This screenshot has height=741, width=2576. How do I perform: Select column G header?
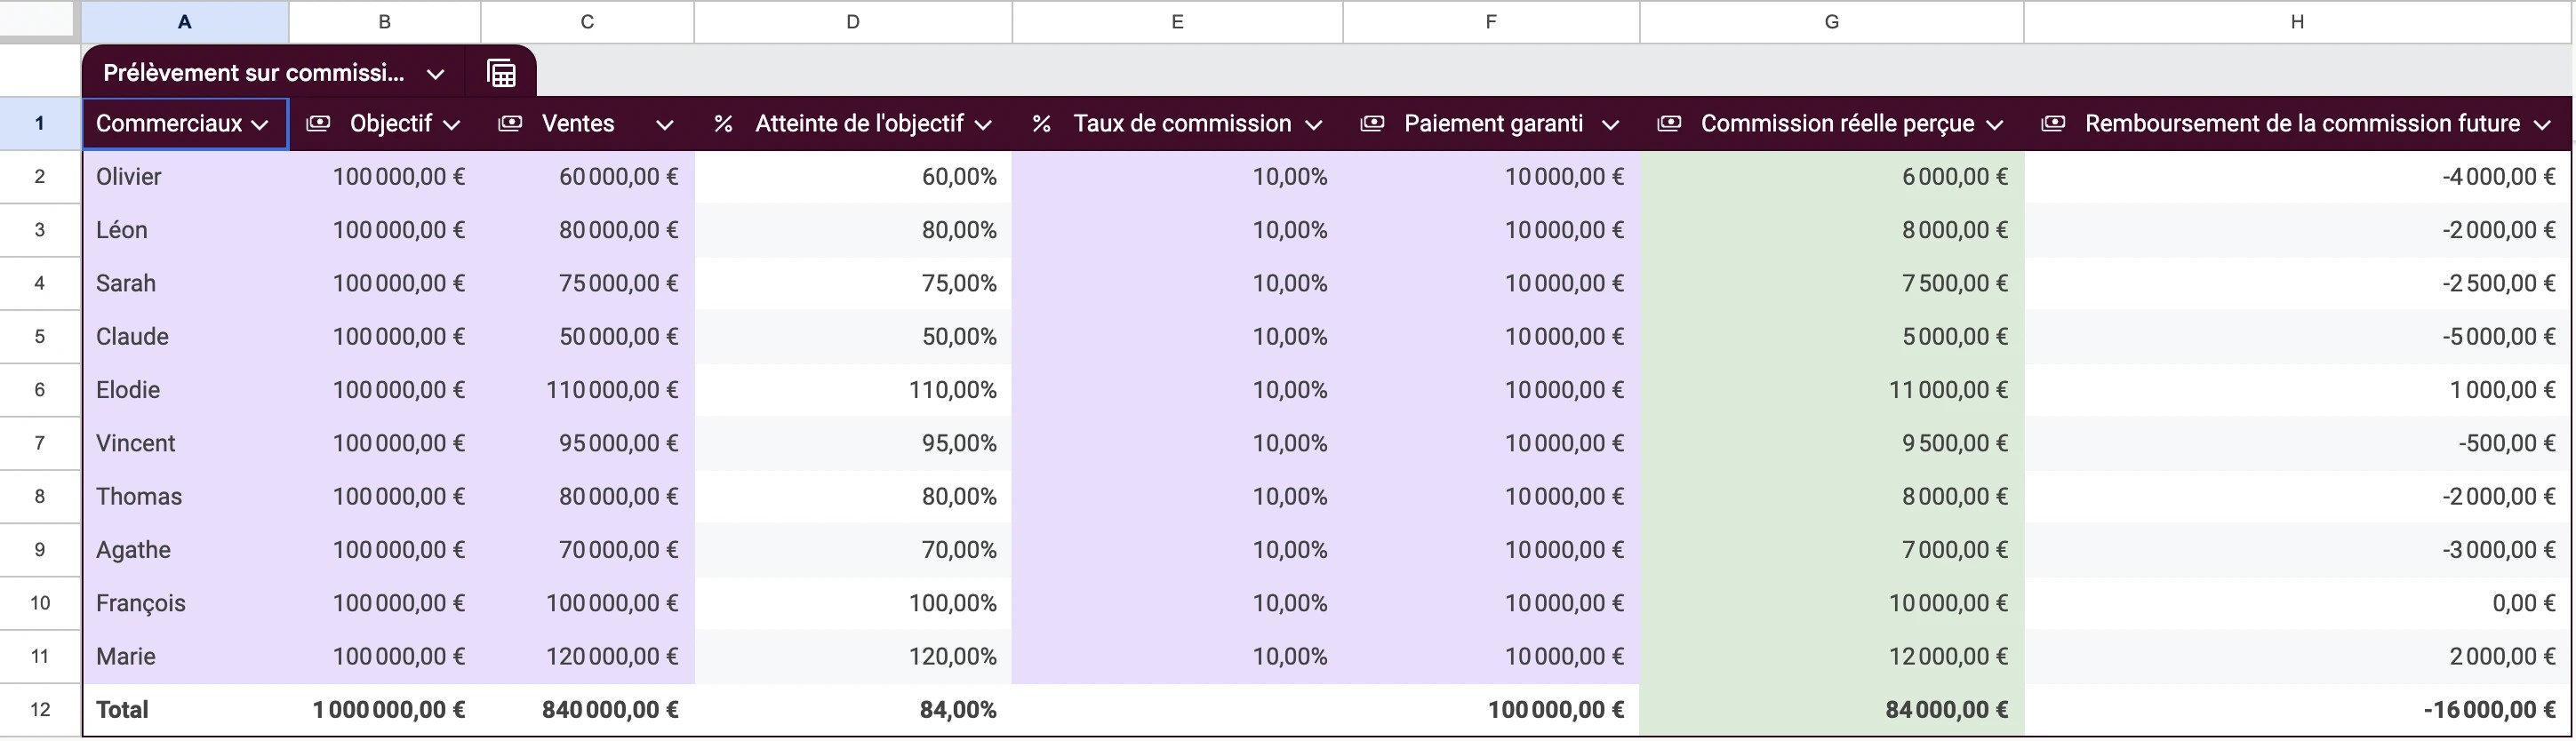[1832, 22]
